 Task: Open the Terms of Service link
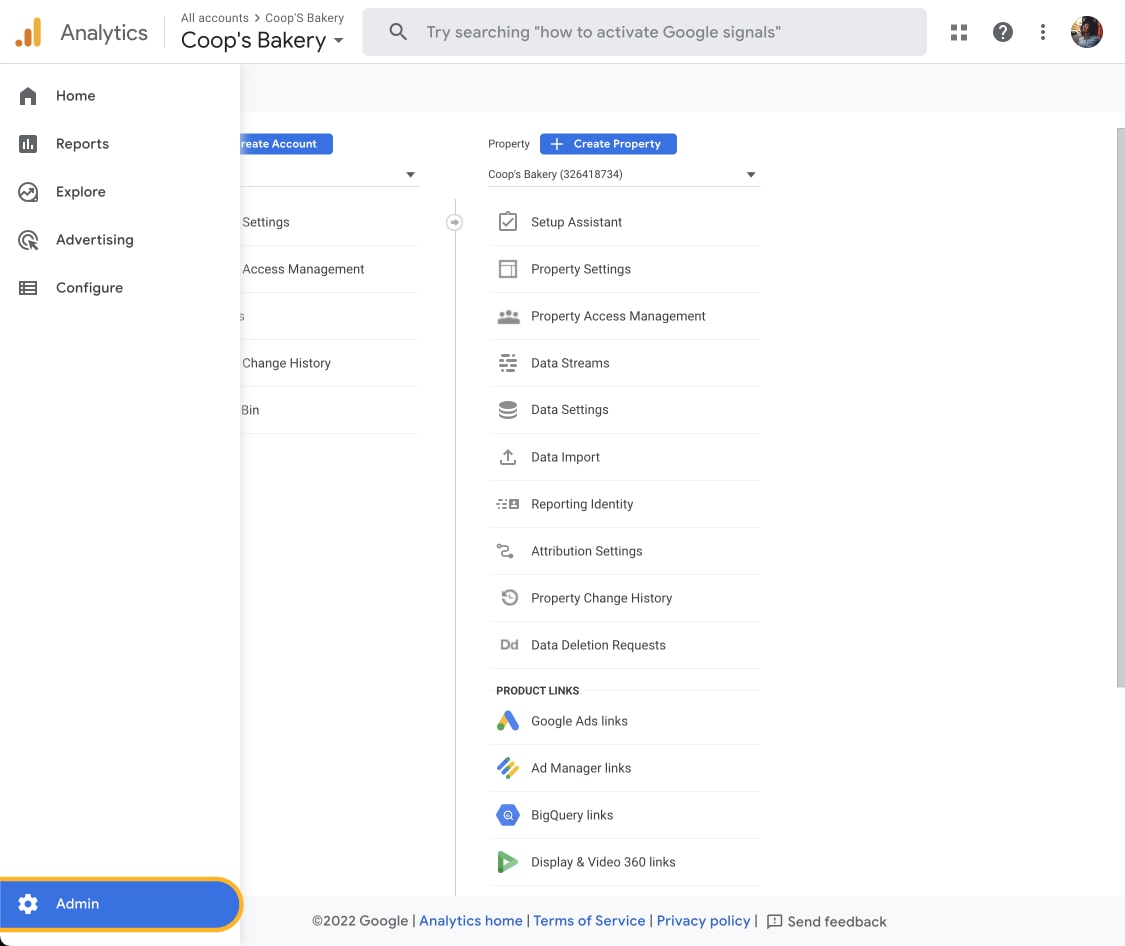589,921
